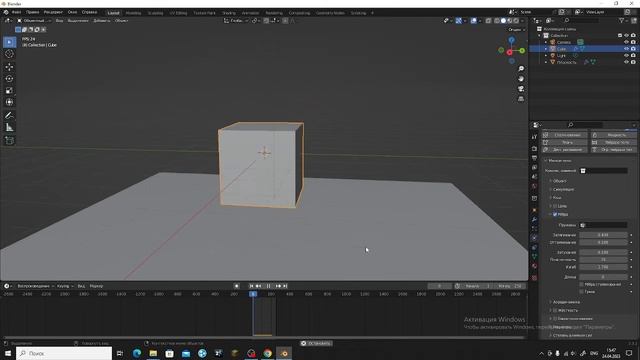Toggle render camera icon for Camera row
This screenshot has height=360, width=640.
coord(633,42)
